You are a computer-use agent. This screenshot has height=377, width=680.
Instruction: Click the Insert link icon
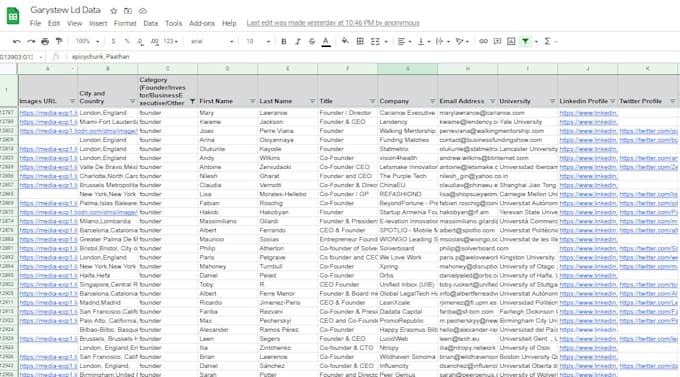pos(483,41)
